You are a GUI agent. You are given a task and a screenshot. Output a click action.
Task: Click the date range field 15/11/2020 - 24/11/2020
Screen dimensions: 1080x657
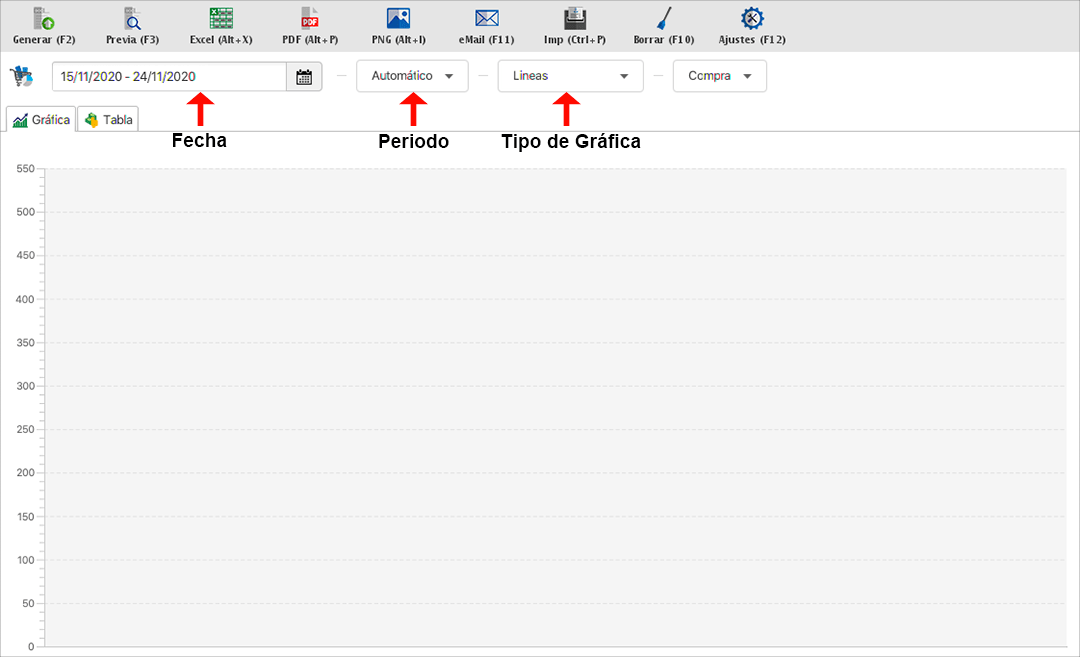tap(169, 77)
